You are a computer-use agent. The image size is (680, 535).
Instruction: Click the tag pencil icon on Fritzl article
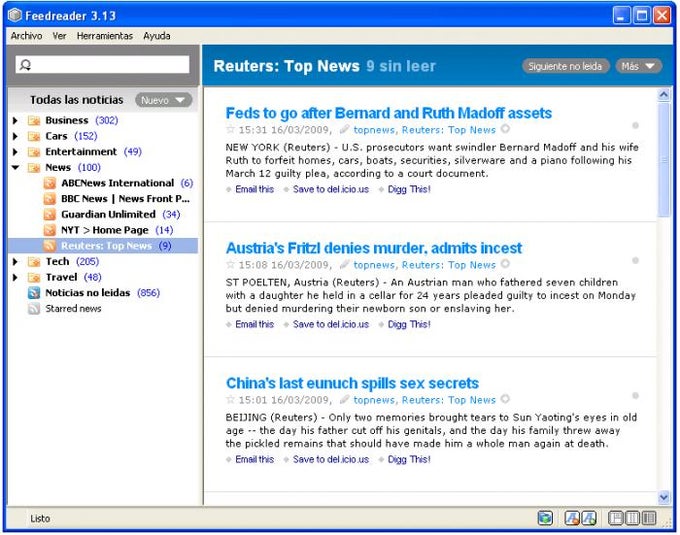pos(344,264)
